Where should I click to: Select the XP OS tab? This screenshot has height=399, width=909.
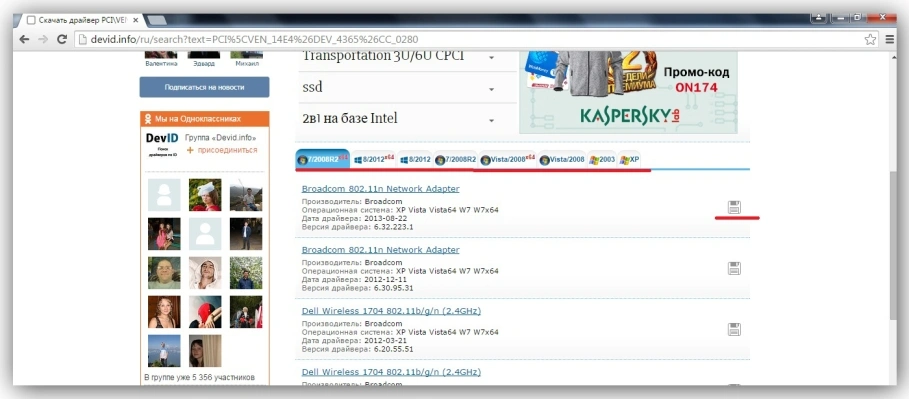click(x=629, y=159)
